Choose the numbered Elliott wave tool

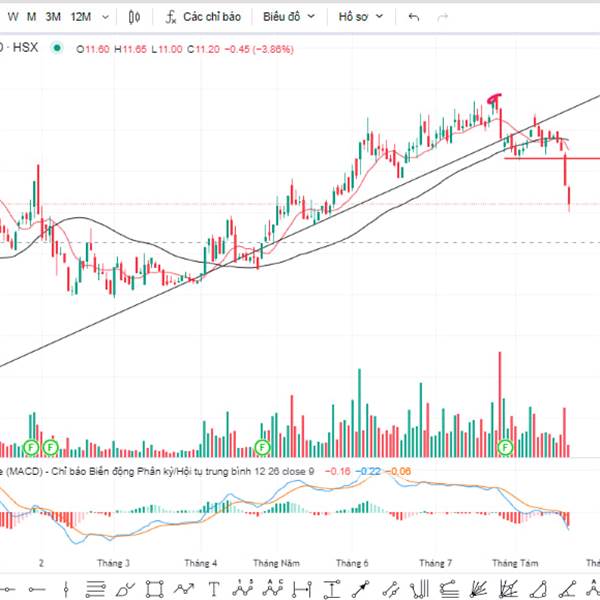(243, 589)
